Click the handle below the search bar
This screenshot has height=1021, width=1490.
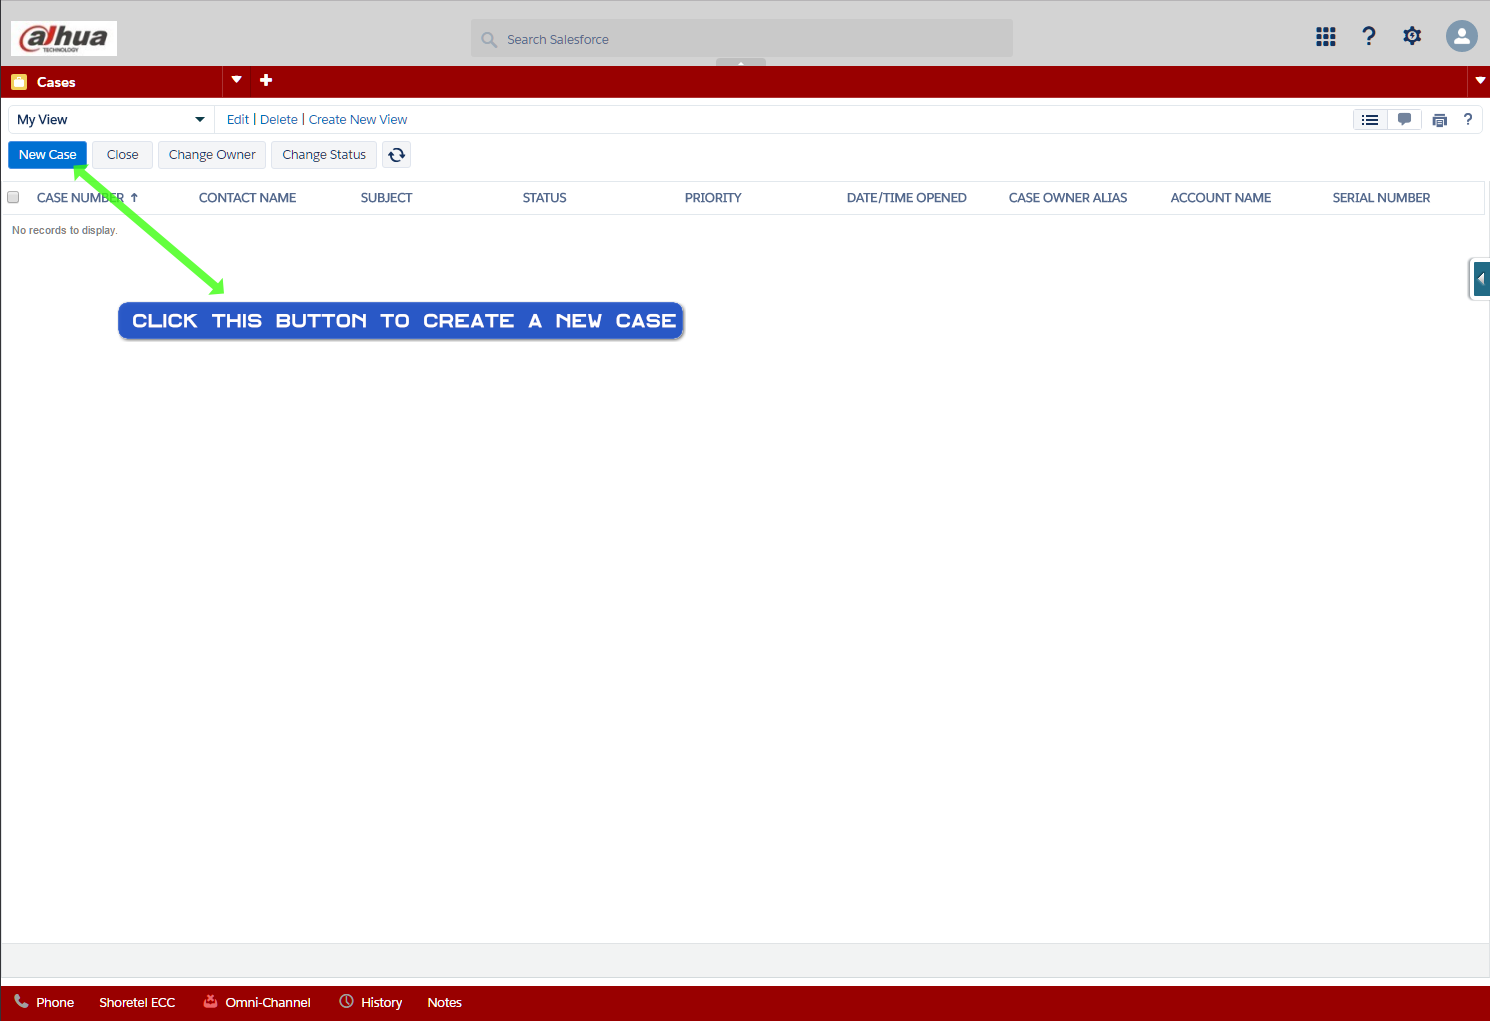[x=741, y=62]
